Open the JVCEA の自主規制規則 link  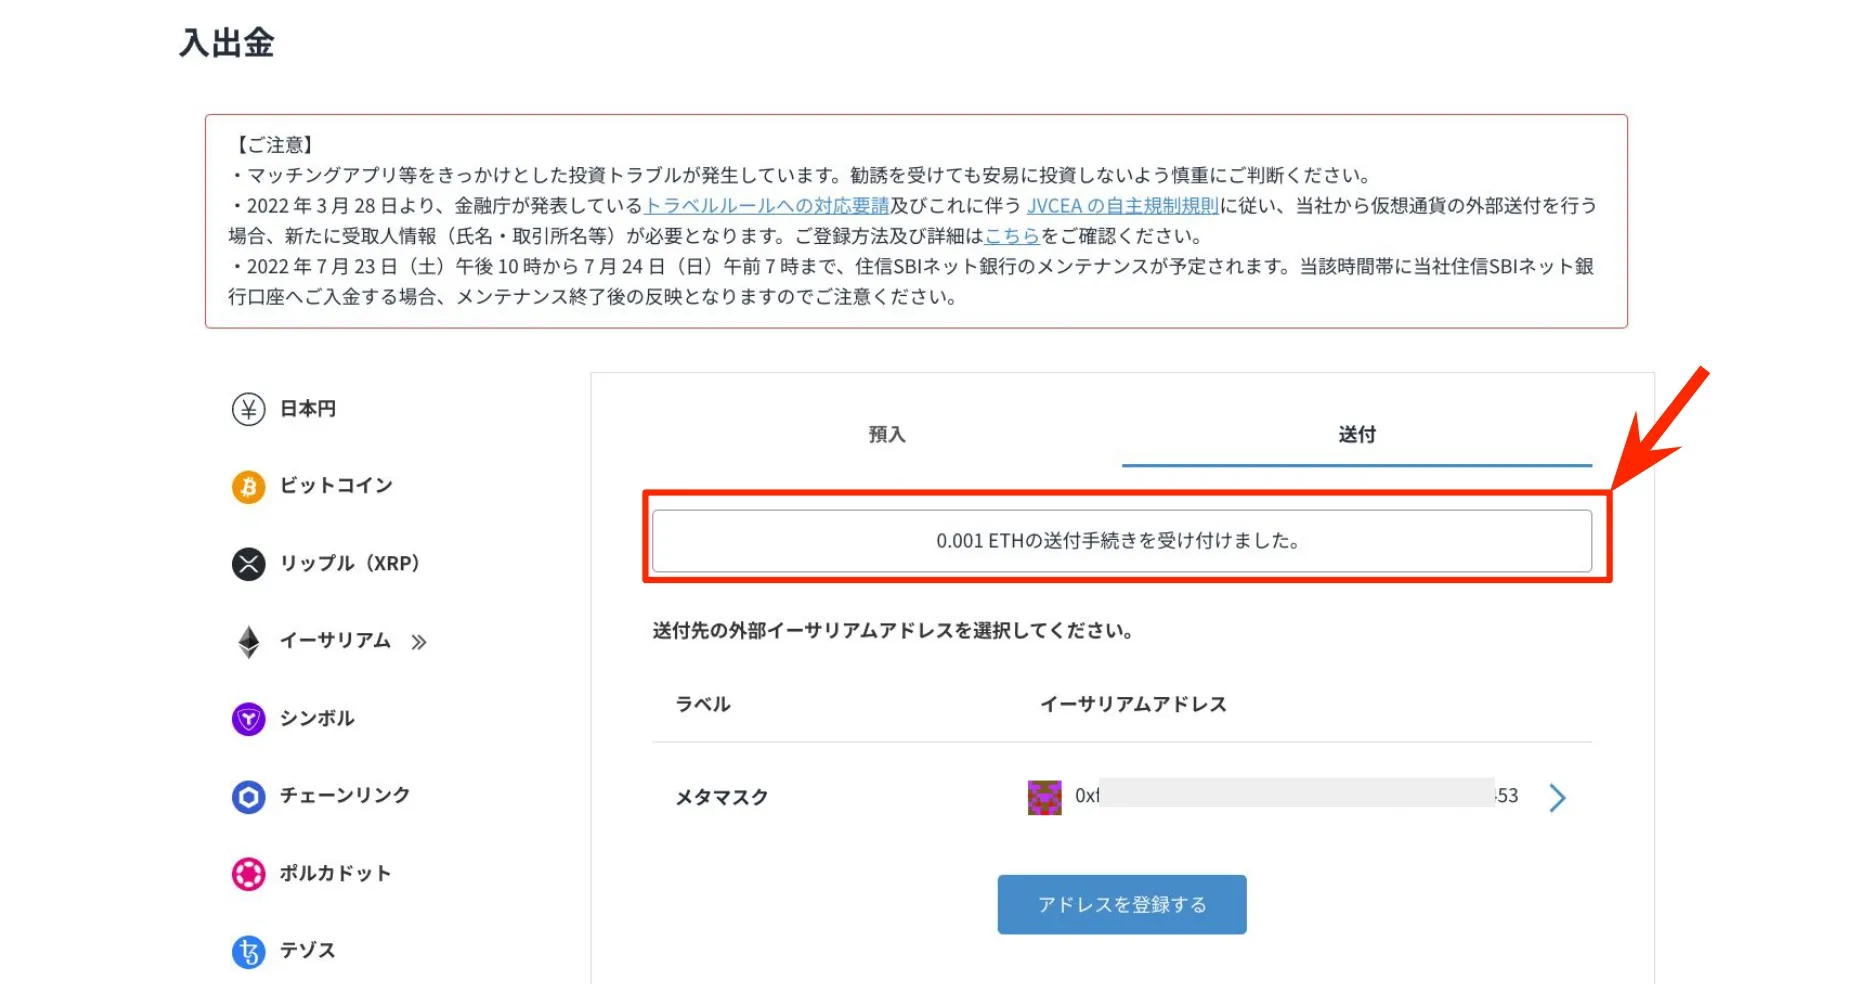pos(1122,206)
